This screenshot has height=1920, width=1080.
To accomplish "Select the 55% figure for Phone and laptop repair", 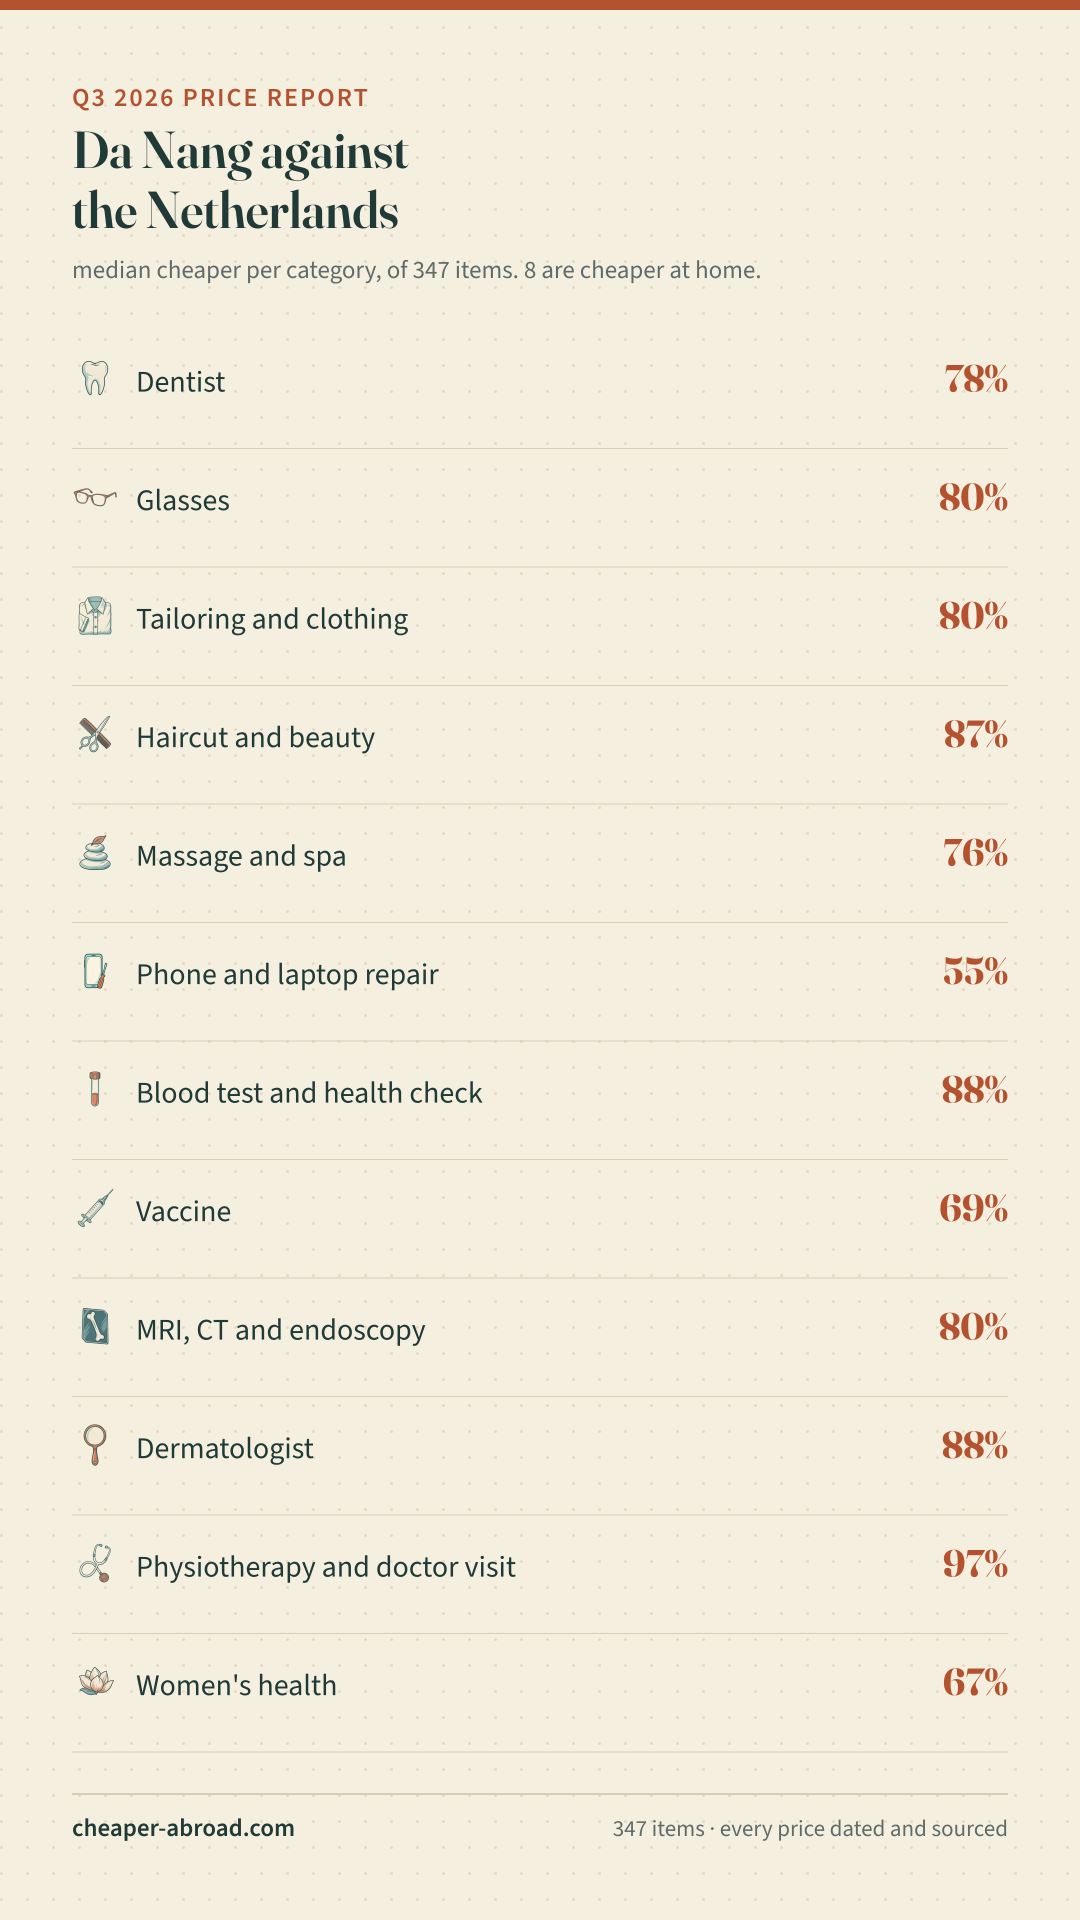I will 975,972.
